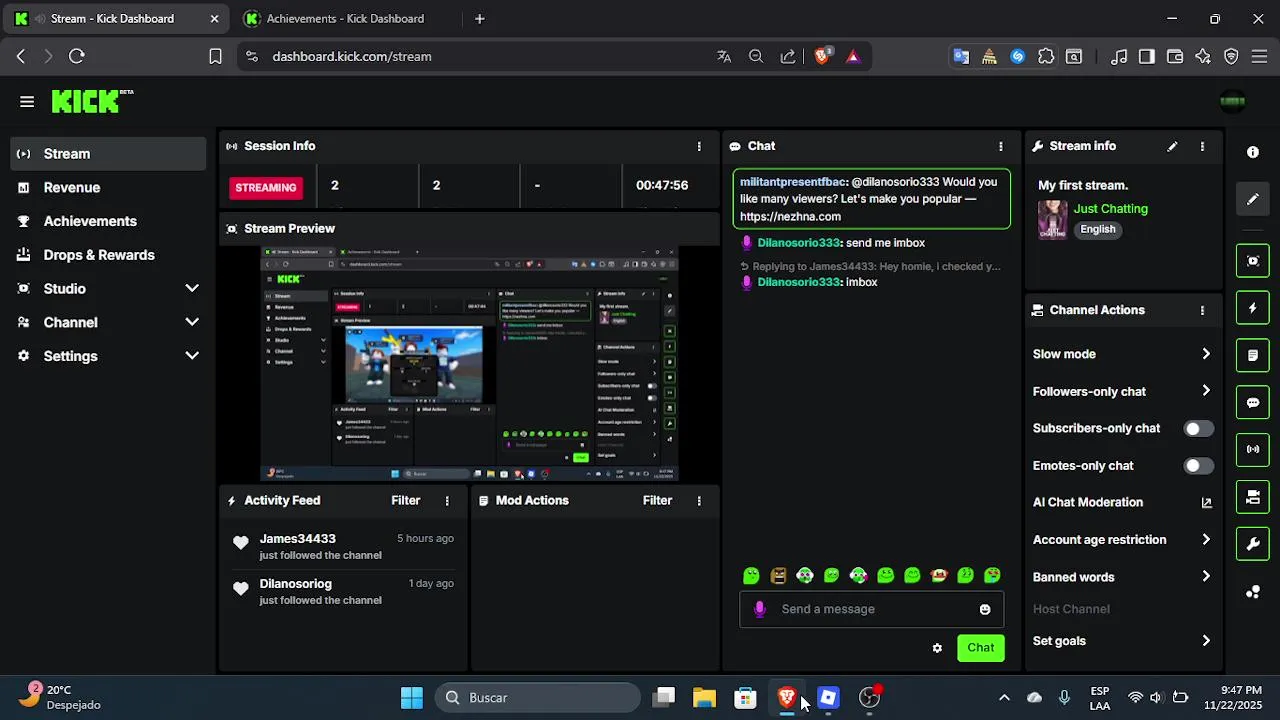
Task: Open Slow mode options arrow
Action: [x=1206, y=354]
